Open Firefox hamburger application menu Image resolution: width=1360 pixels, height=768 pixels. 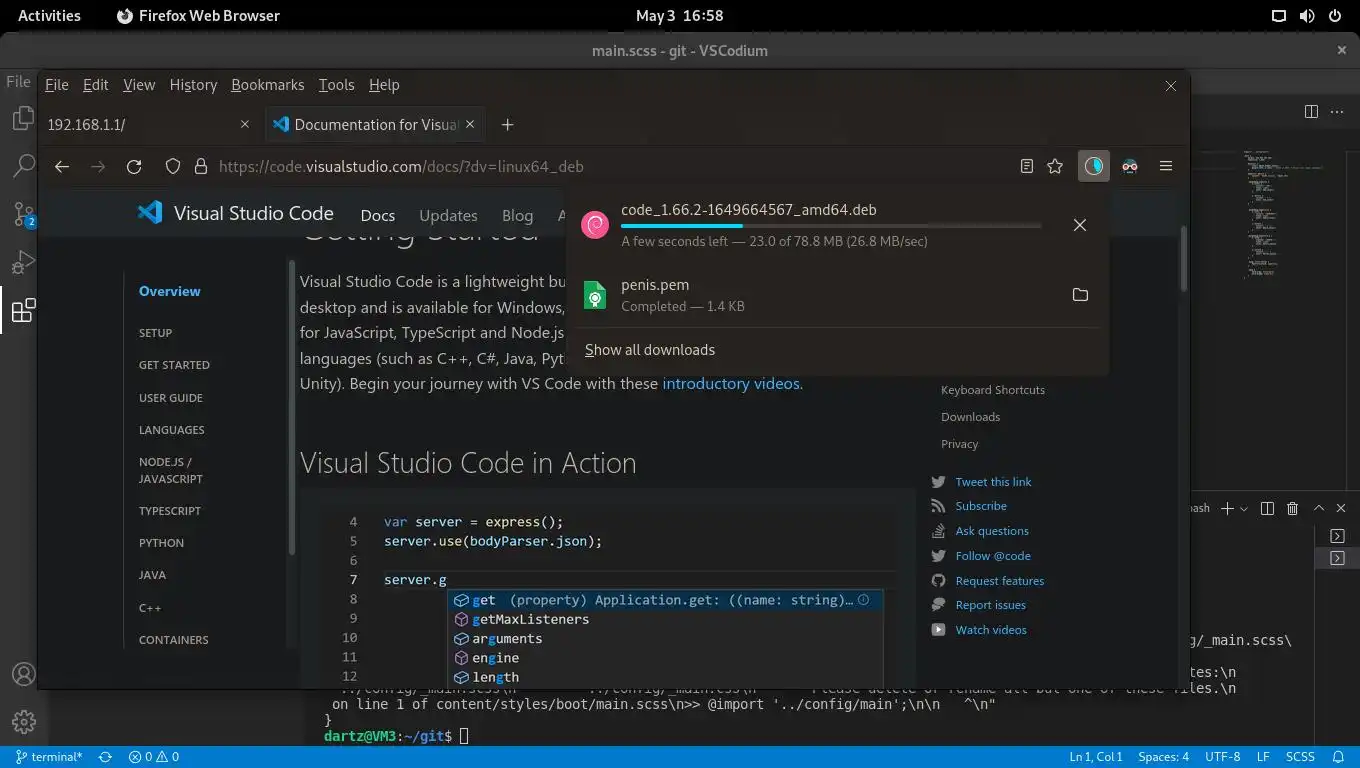(x=1166, y=166)
